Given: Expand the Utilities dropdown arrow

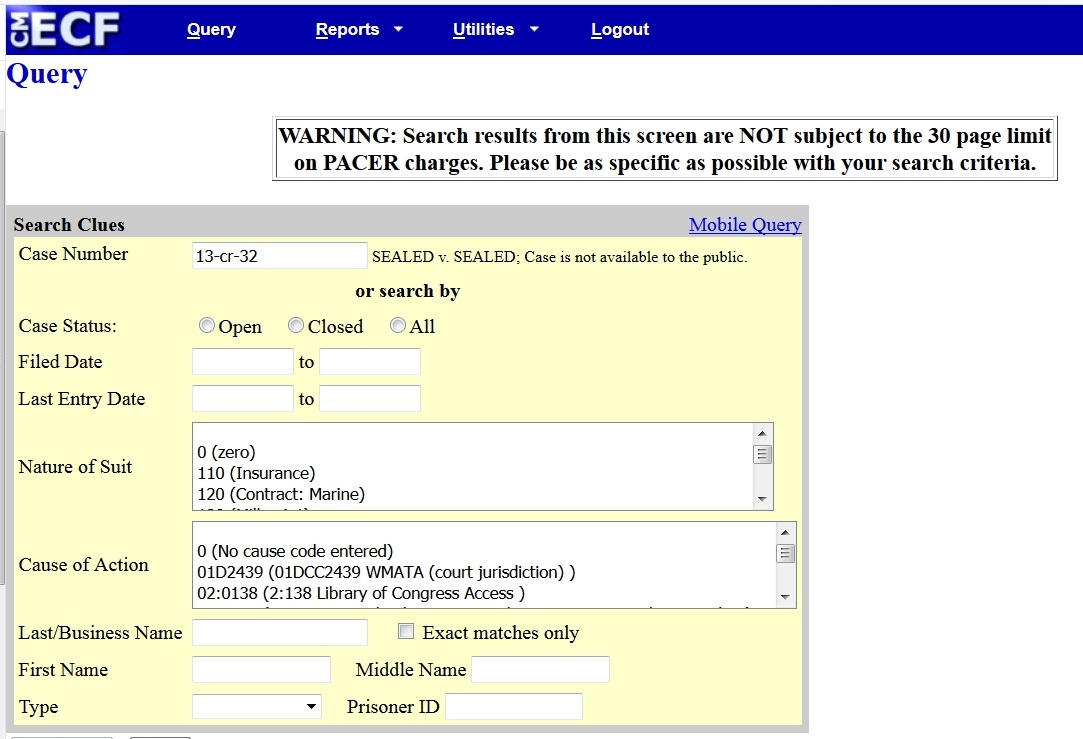Looking at the screenshot, I should (x=534, y=29).
